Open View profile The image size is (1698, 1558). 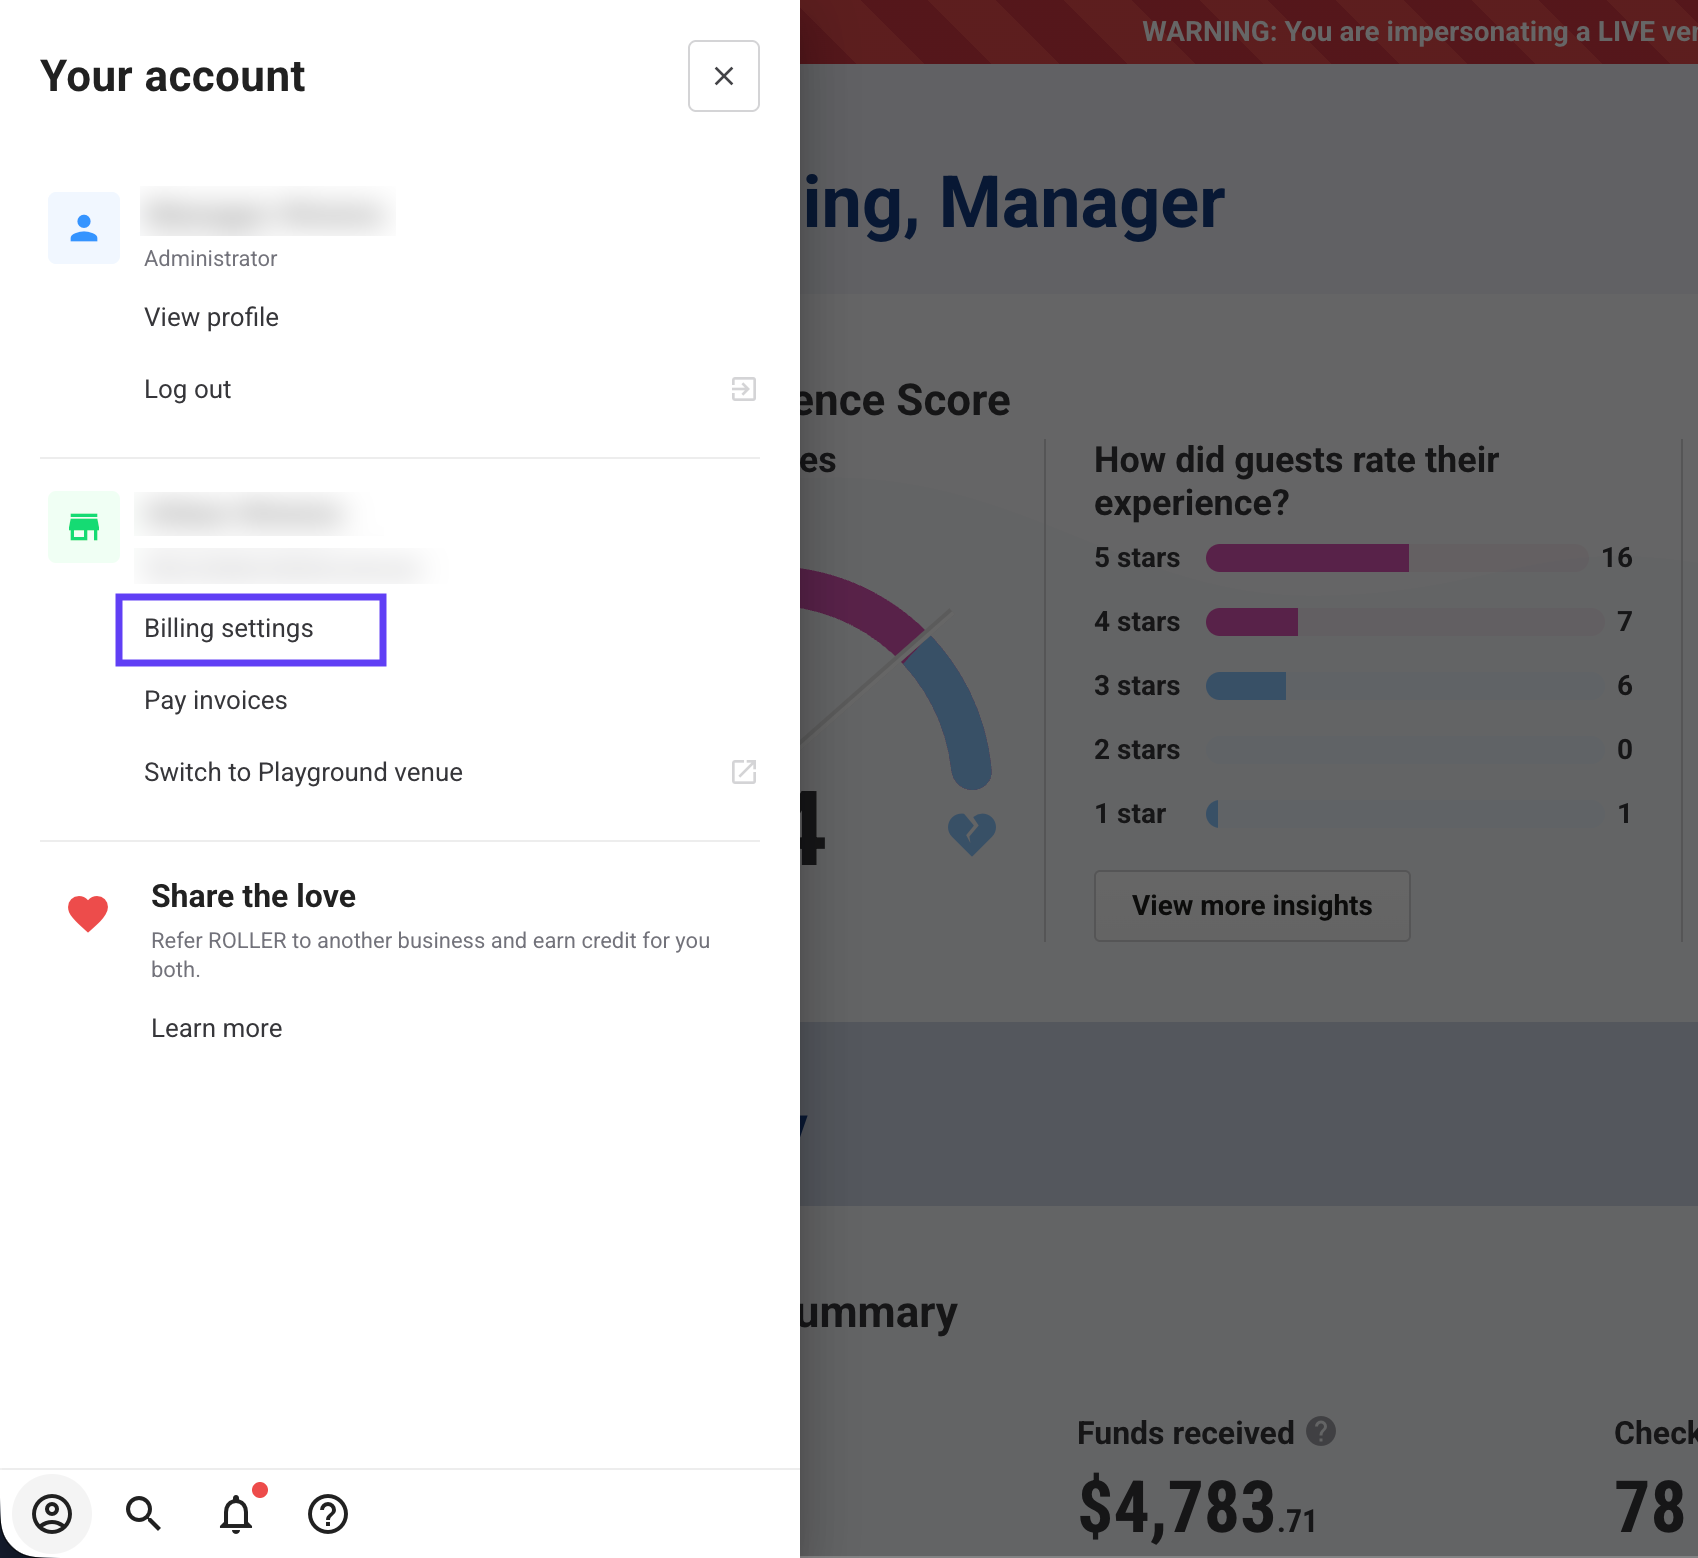click(211, 317)
